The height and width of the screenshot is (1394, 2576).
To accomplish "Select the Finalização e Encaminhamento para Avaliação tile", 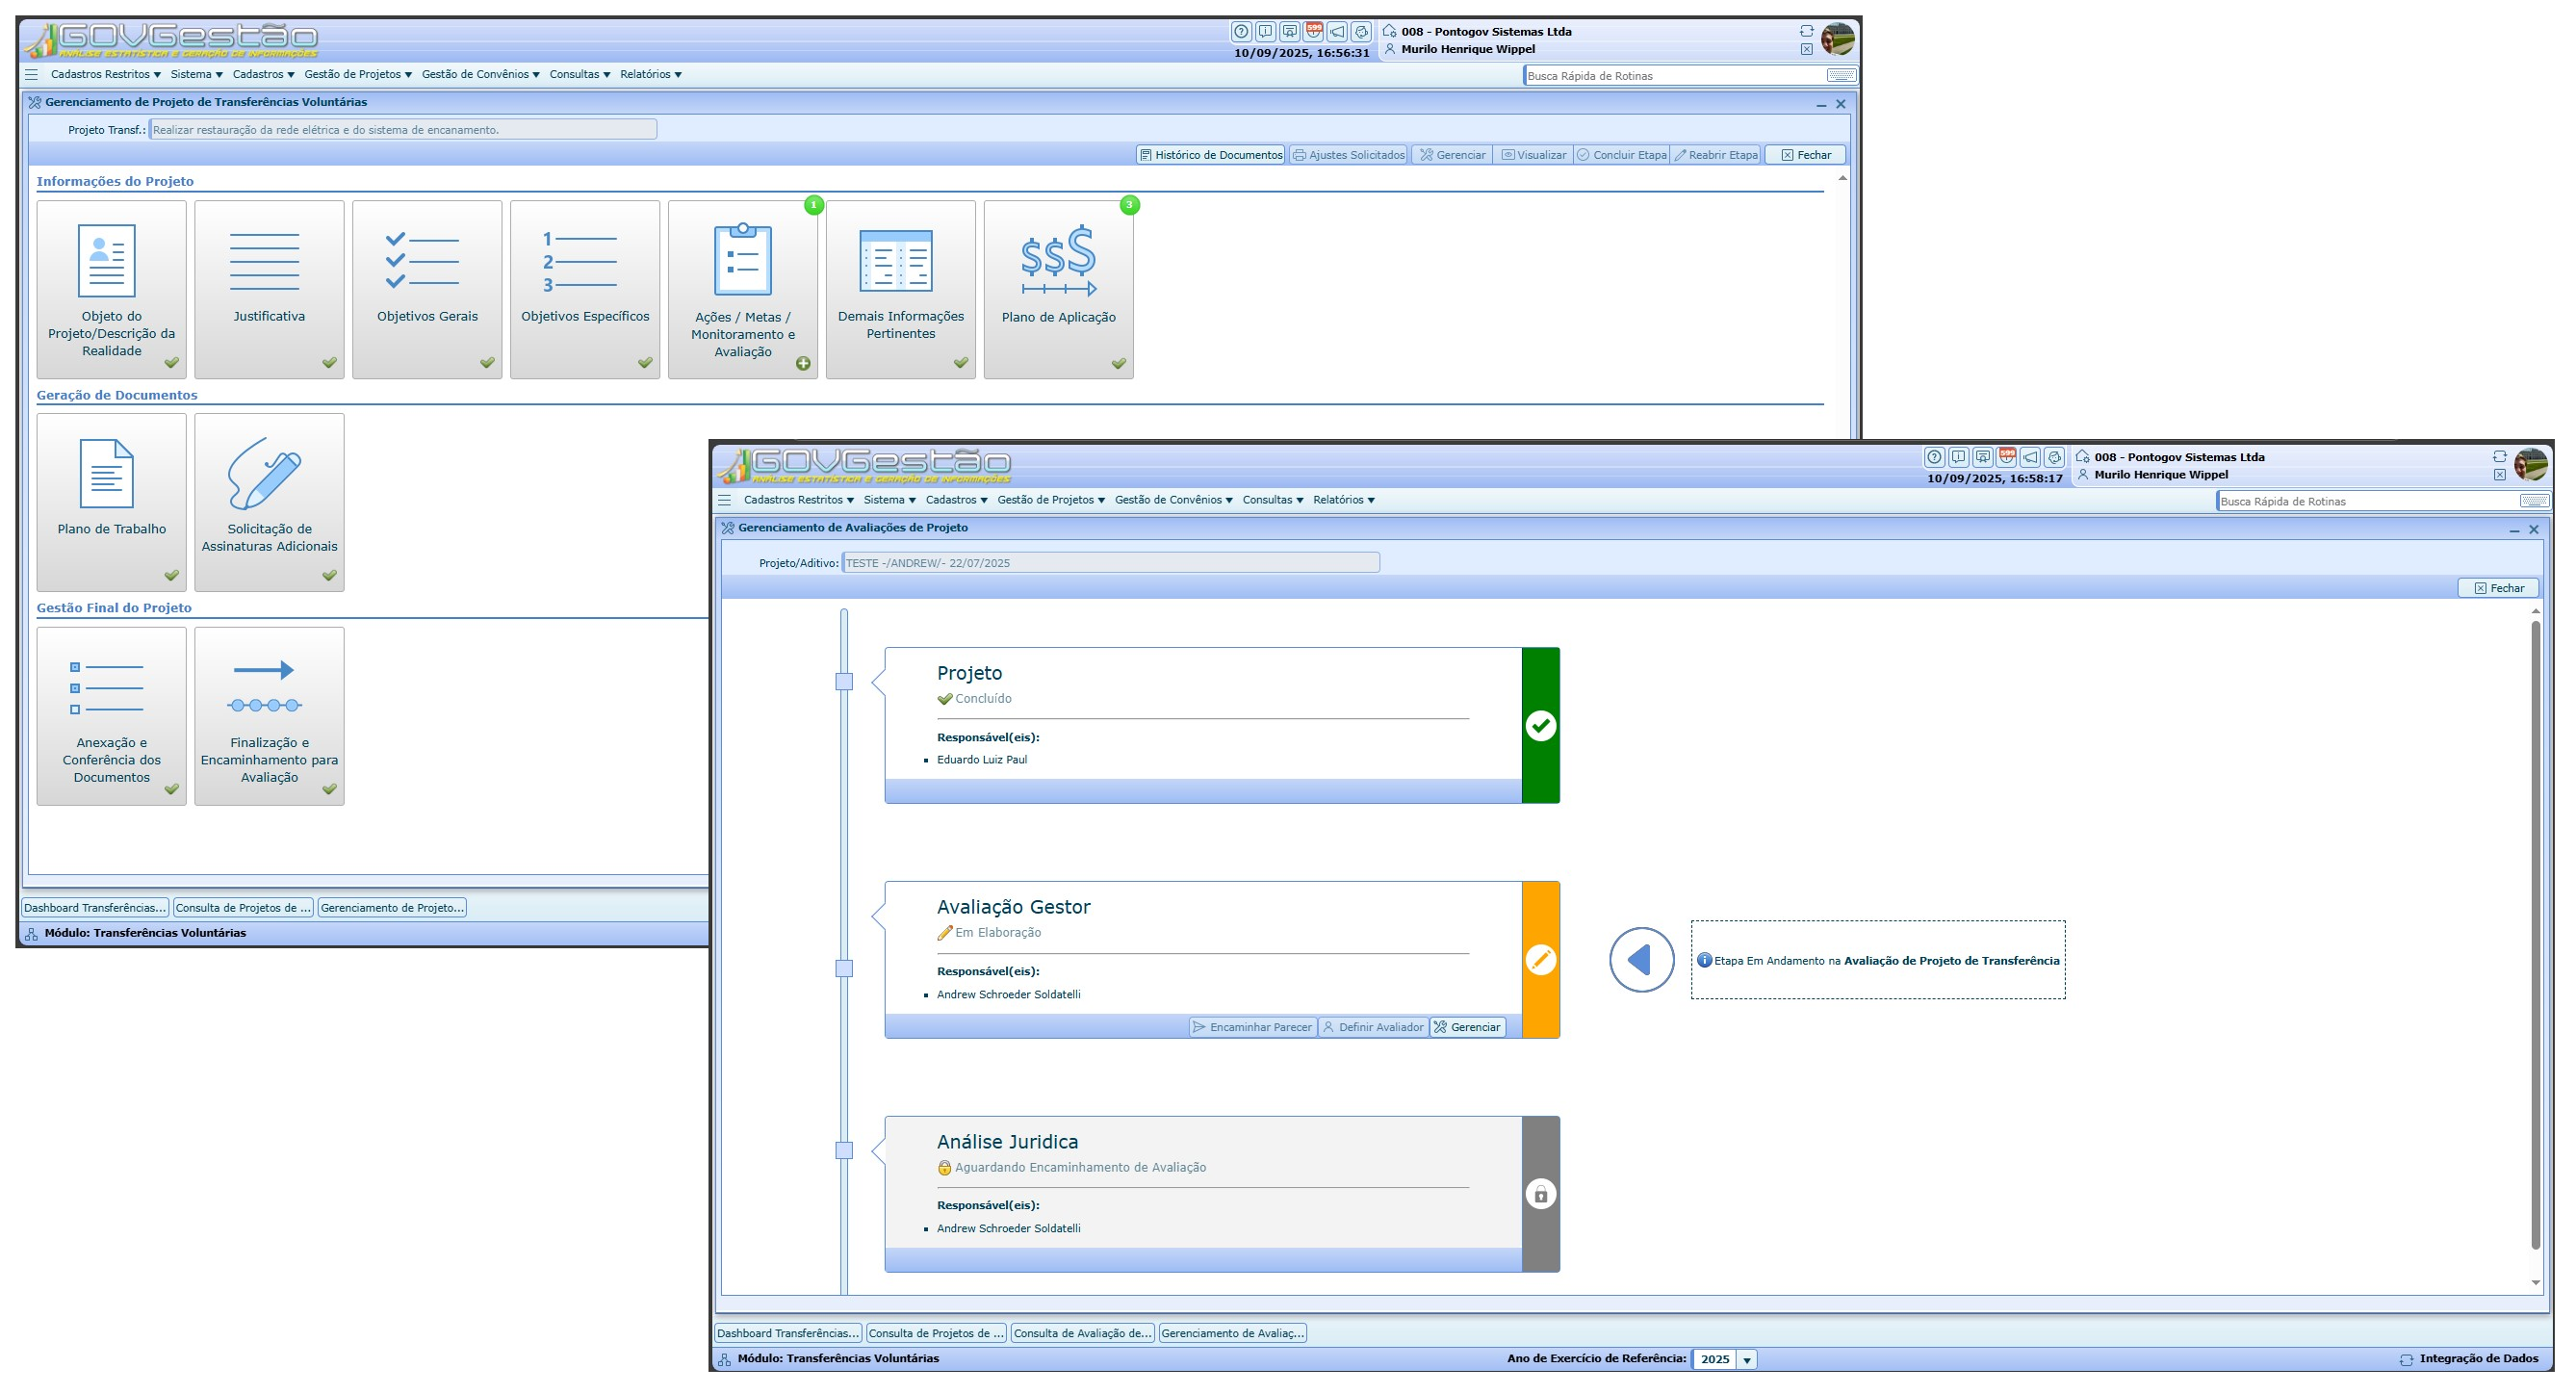I will tap(269, 715).
